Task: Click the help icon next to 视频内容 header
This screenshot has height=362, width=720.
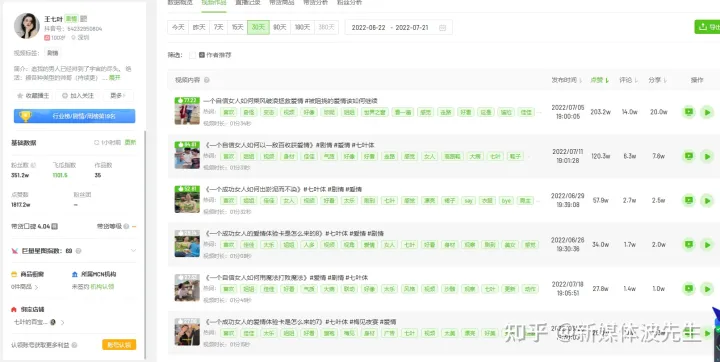Action: (207, 80)
